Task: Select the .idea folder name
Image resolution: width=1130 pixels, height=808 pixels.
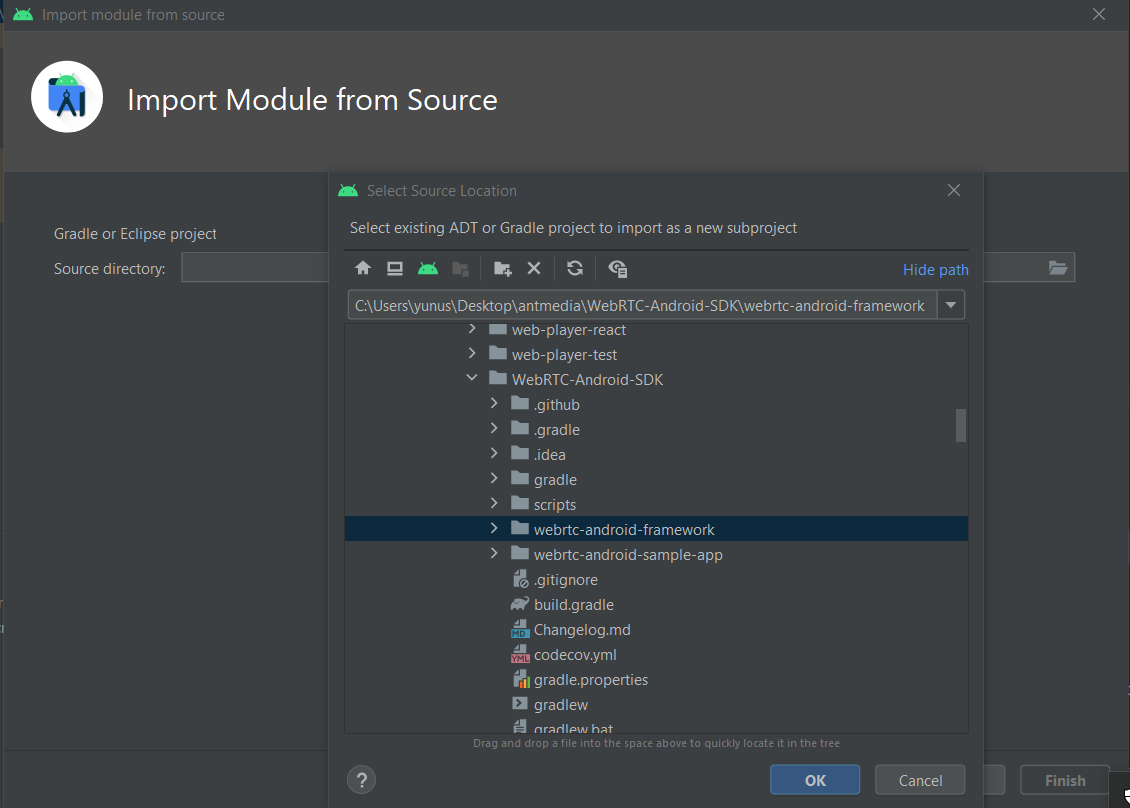Action: (549, 455)
